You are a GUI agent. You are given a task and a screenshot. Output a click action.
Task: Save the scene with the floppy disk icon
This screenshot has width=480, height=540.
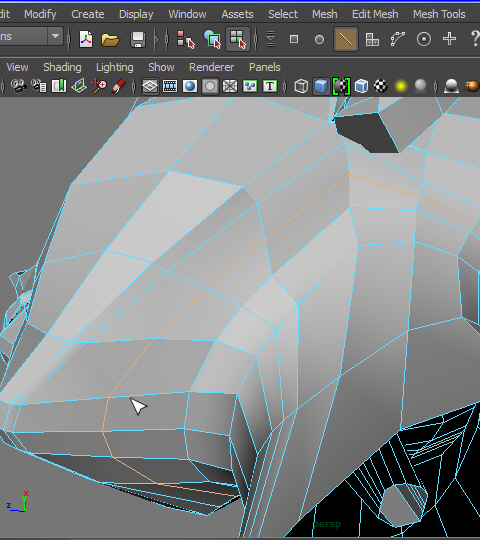pyautogui.click(x=138, y=39)
